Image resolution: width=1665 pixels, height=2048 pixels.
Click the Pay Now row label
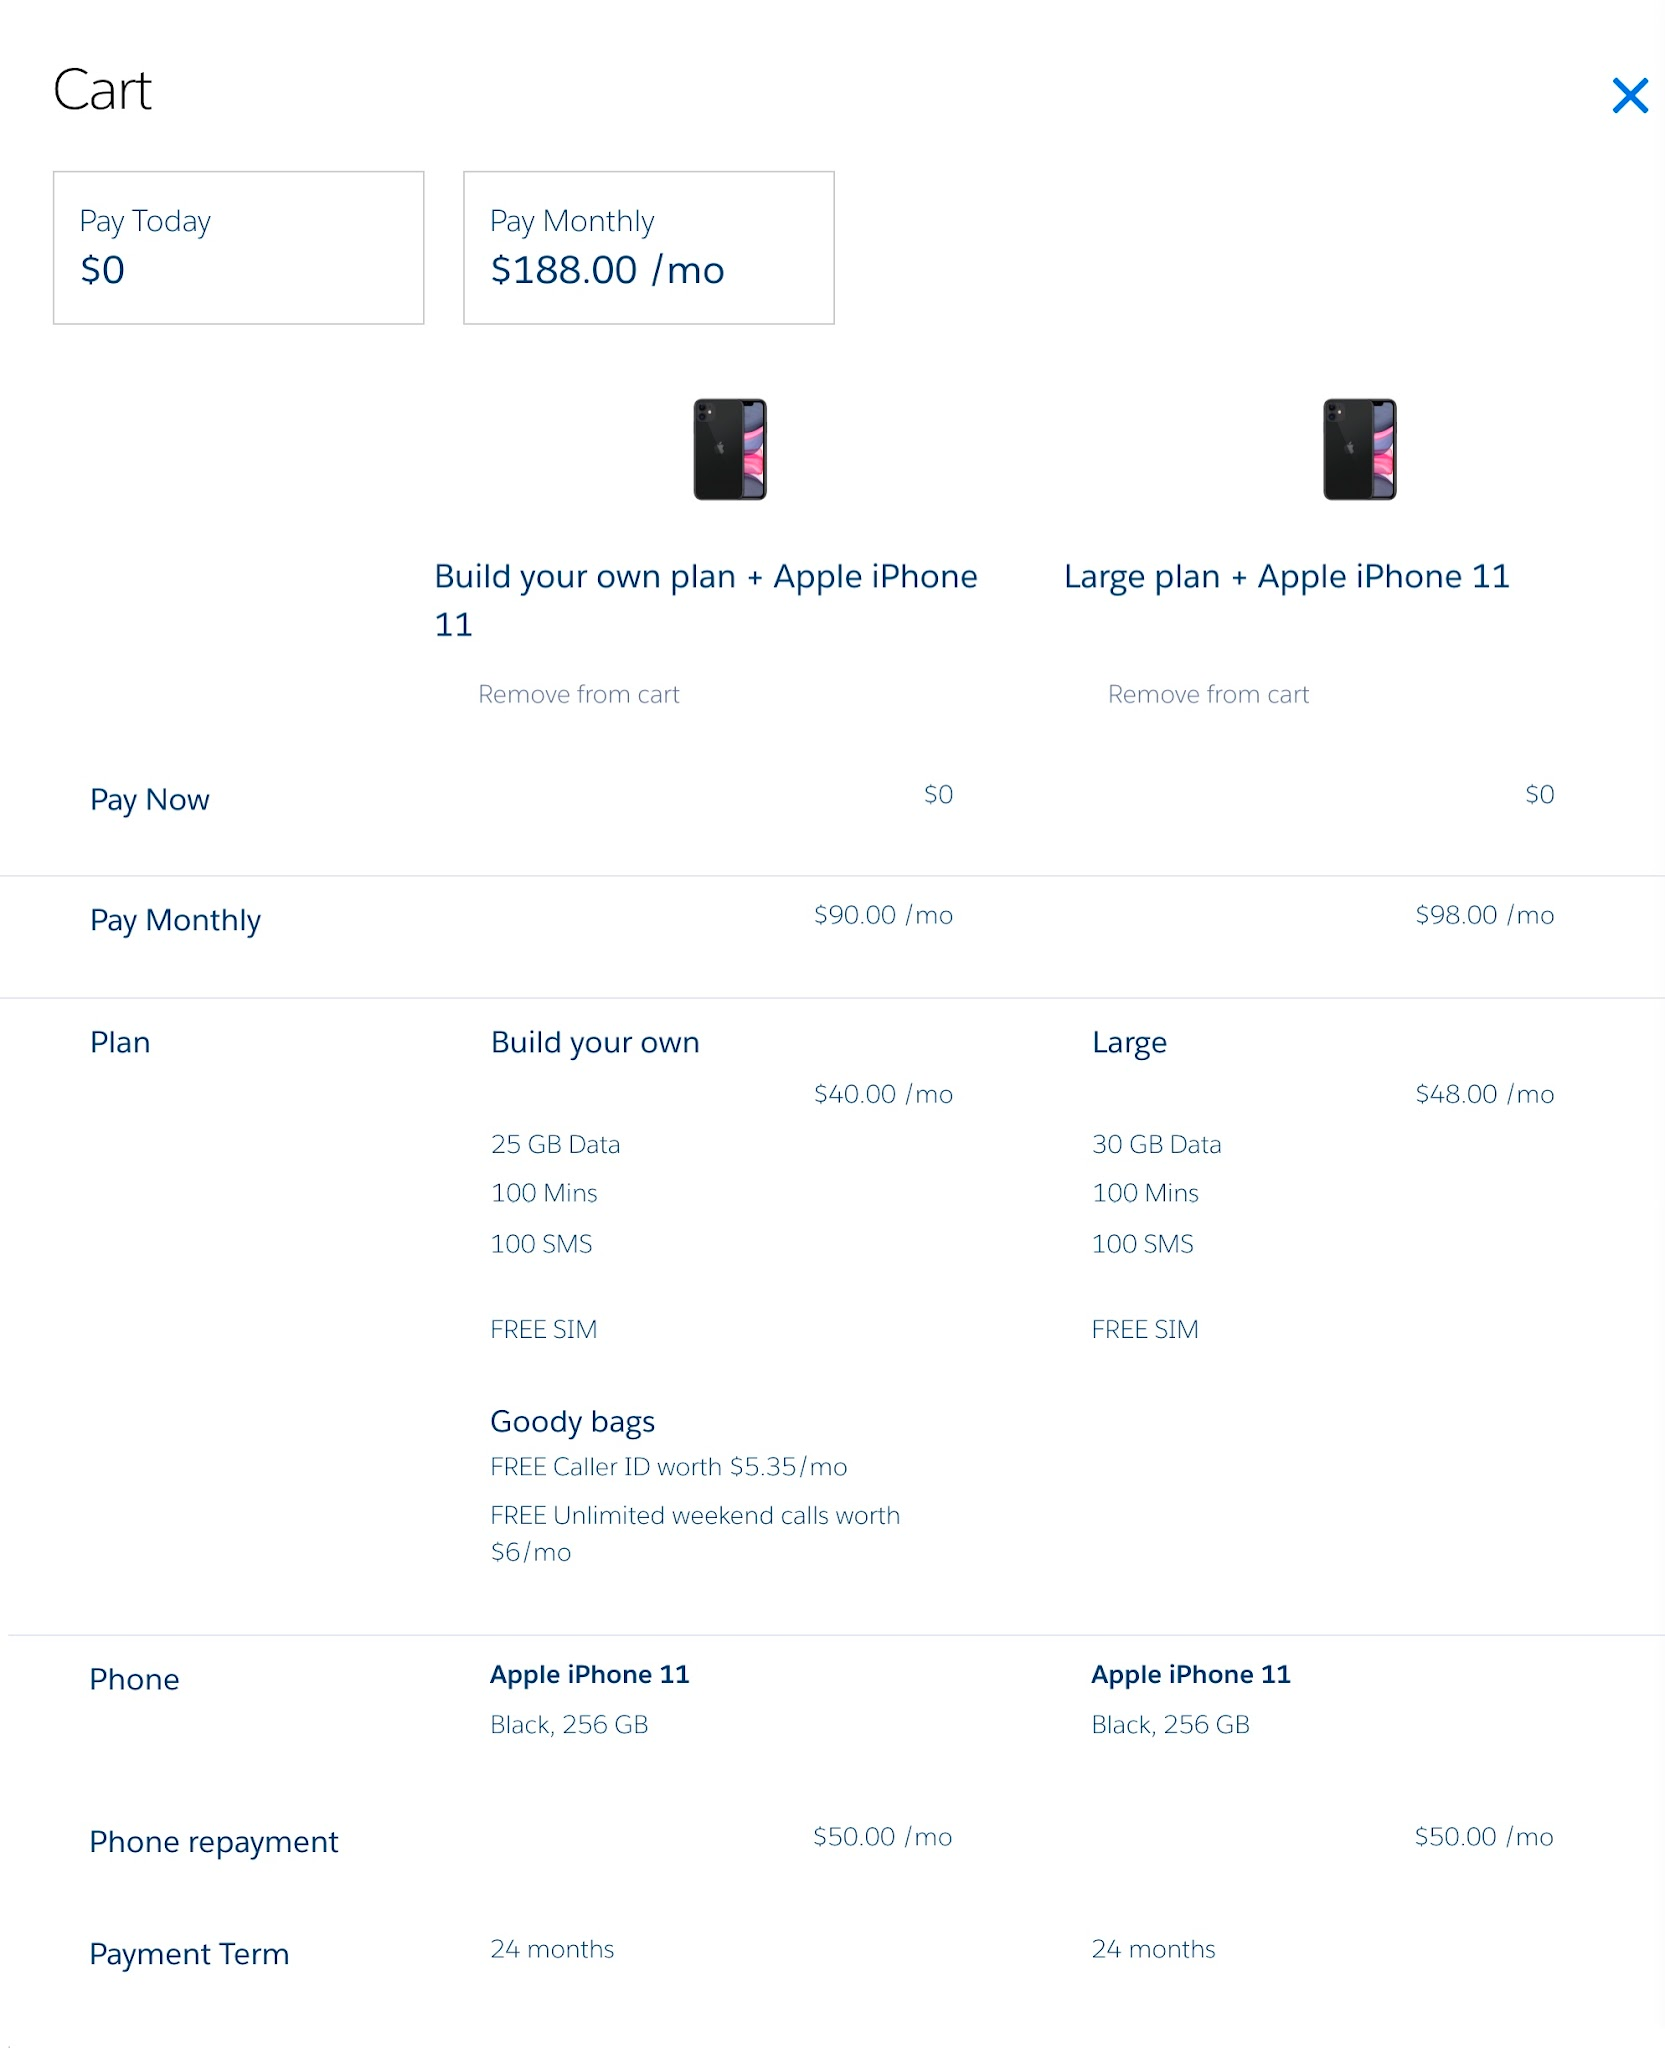pos(150,799)
